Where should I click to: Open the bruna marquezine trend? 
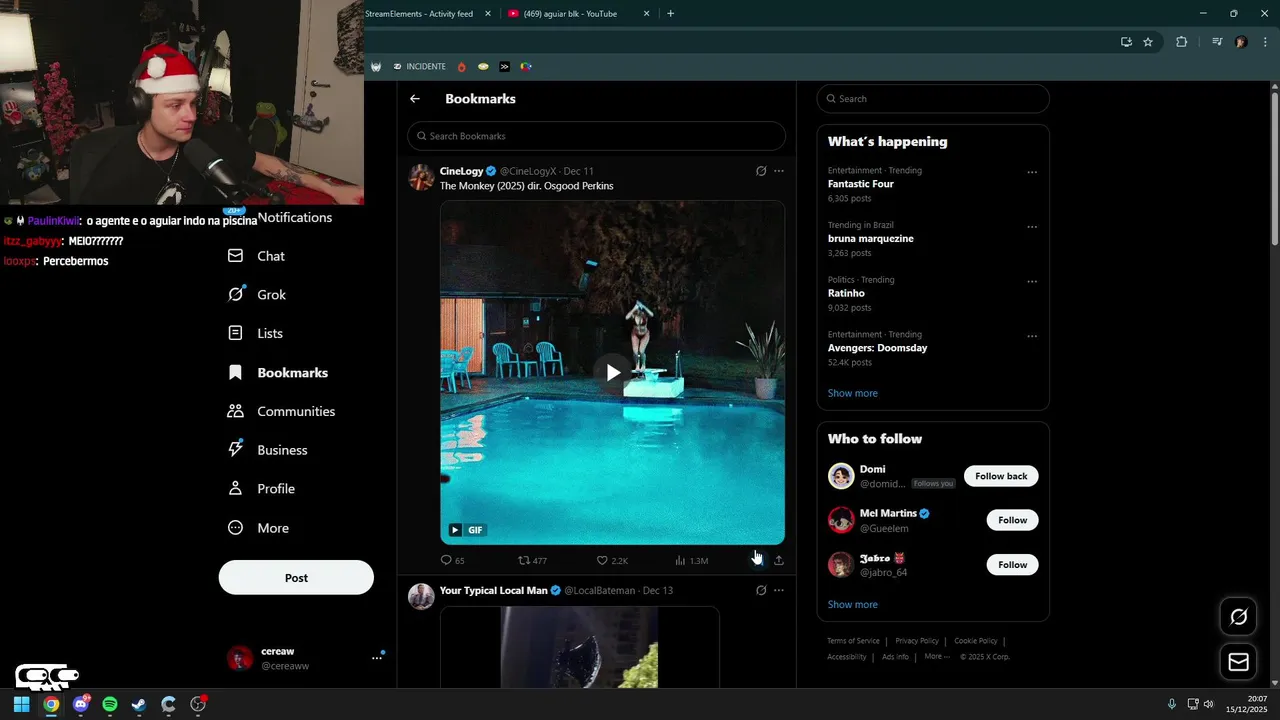(871, 238)
